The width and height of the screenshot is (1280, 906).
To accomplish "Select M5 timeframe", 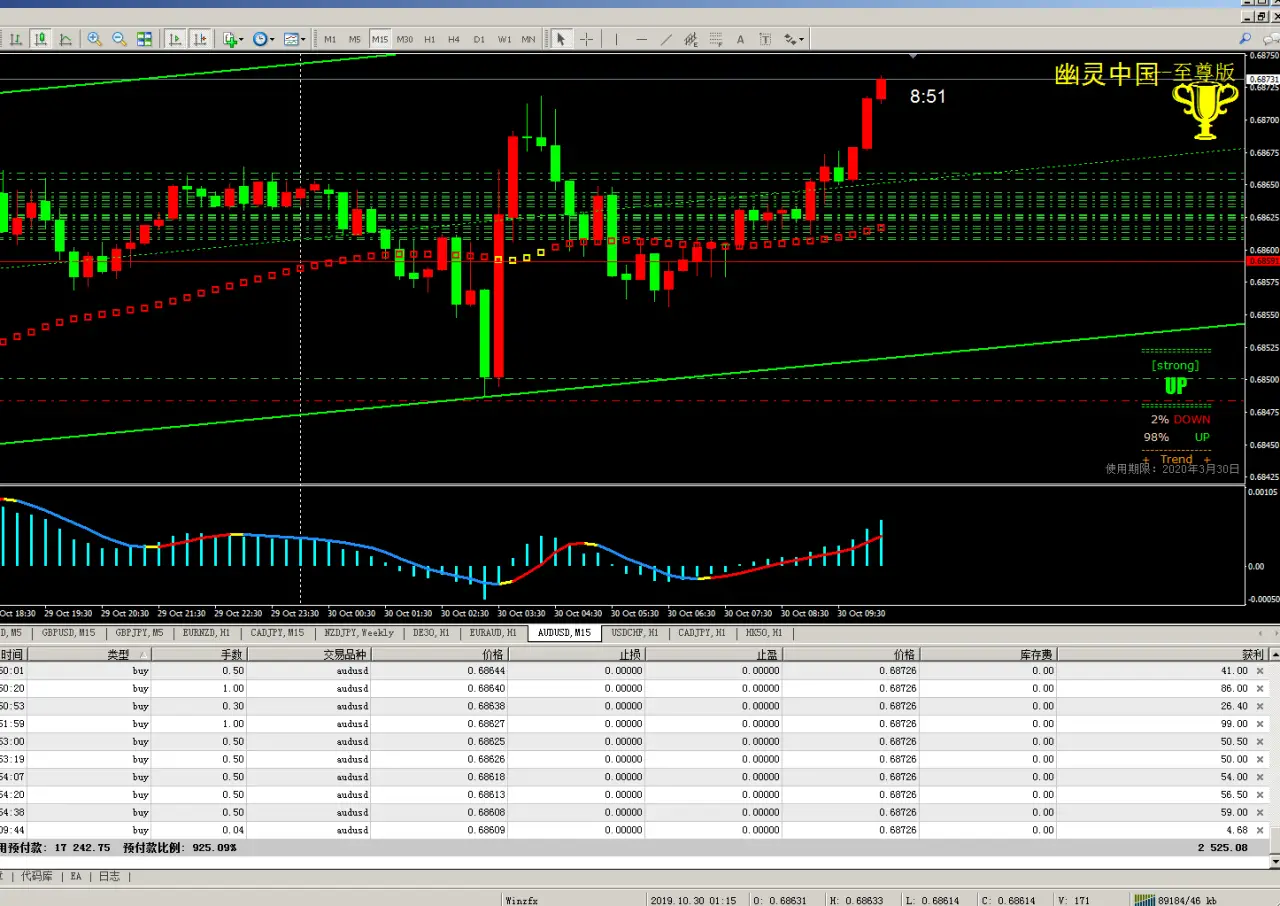I will pyautogui.click(x=355, y=39).
